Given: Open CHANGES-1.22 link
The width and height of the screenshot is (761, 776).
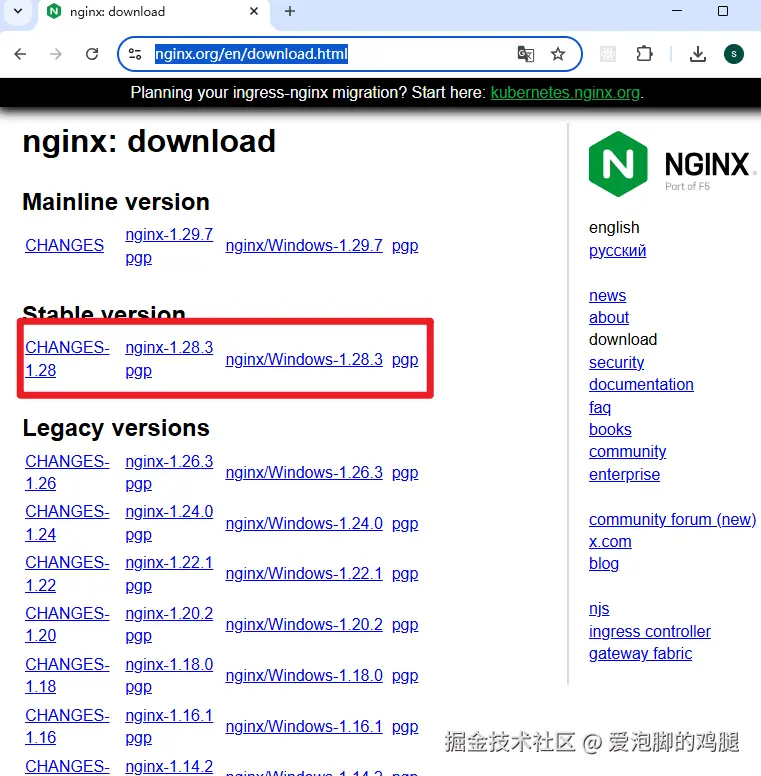Looking at the screenshot, I should coord(67,574).
